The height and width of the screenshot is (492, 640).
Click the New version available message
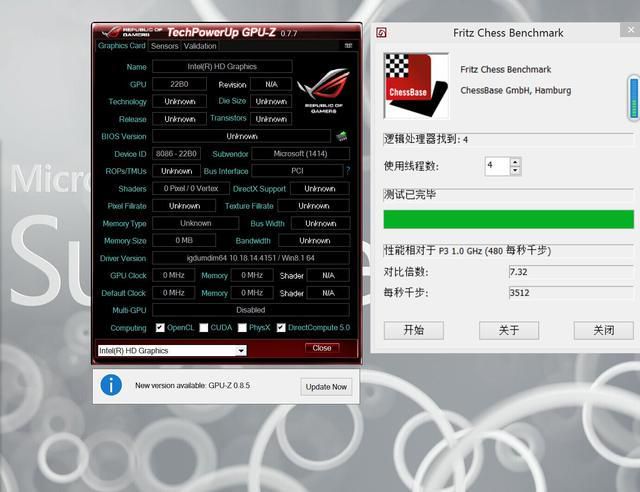tap(192, 385)
